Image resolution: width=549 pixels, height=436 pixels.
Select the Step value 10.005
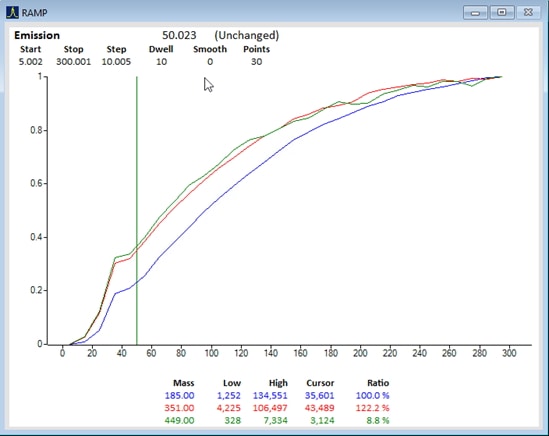coord(116,62)
